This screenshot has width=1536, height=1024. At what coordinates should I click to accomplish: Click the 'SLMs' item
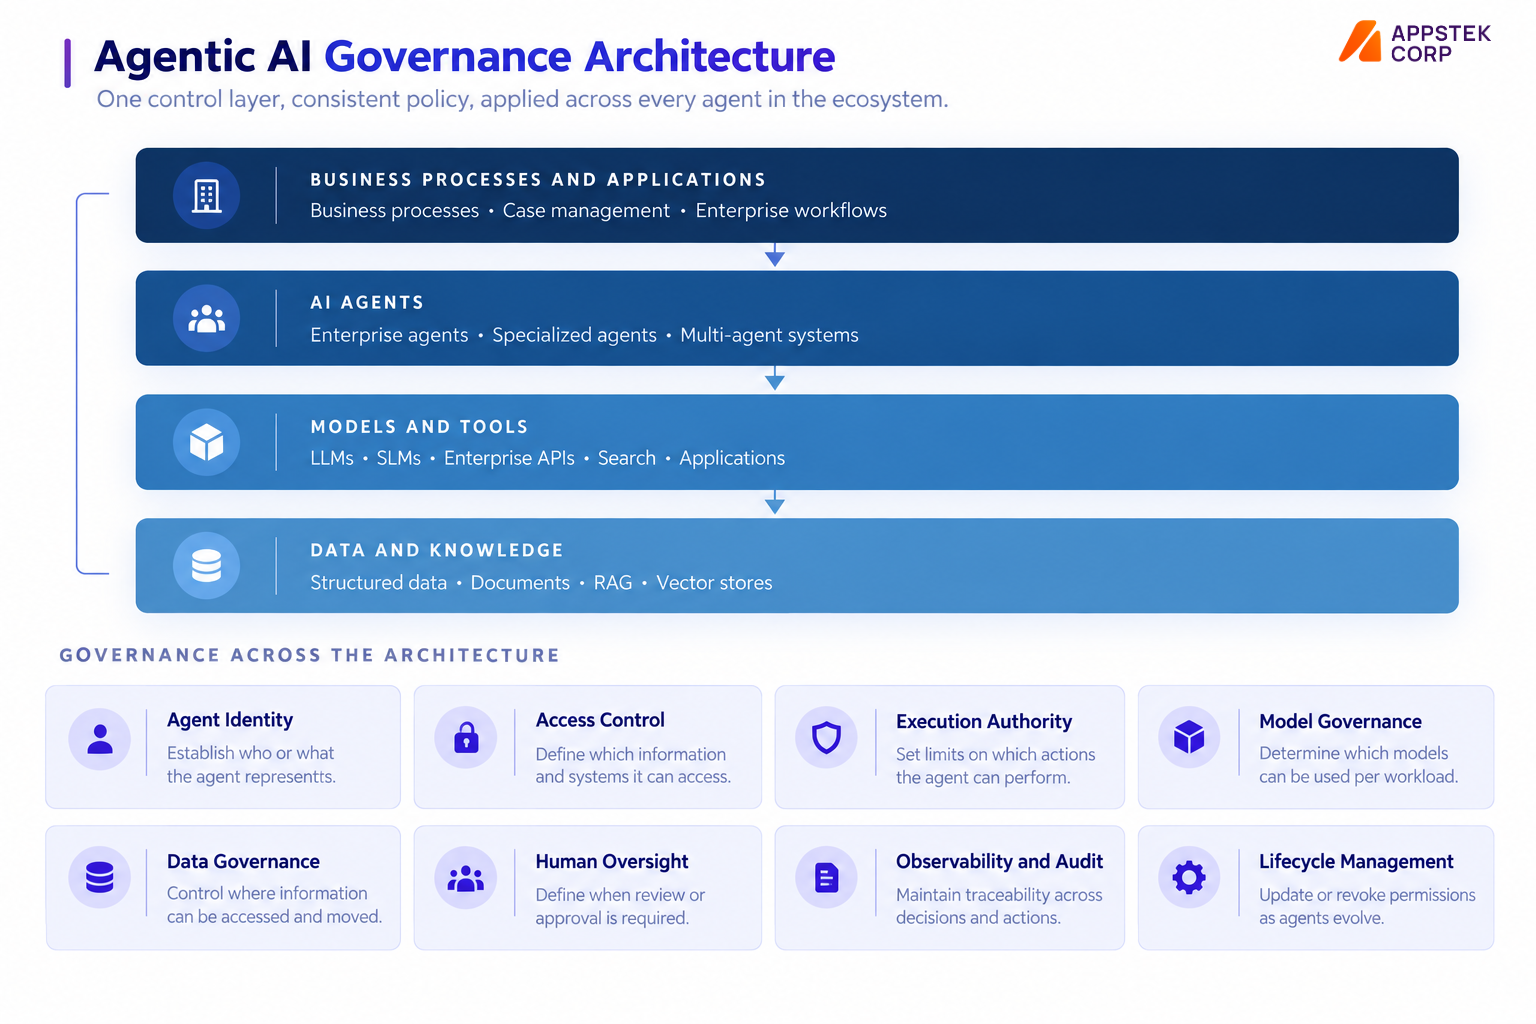[x=398, y=458]
